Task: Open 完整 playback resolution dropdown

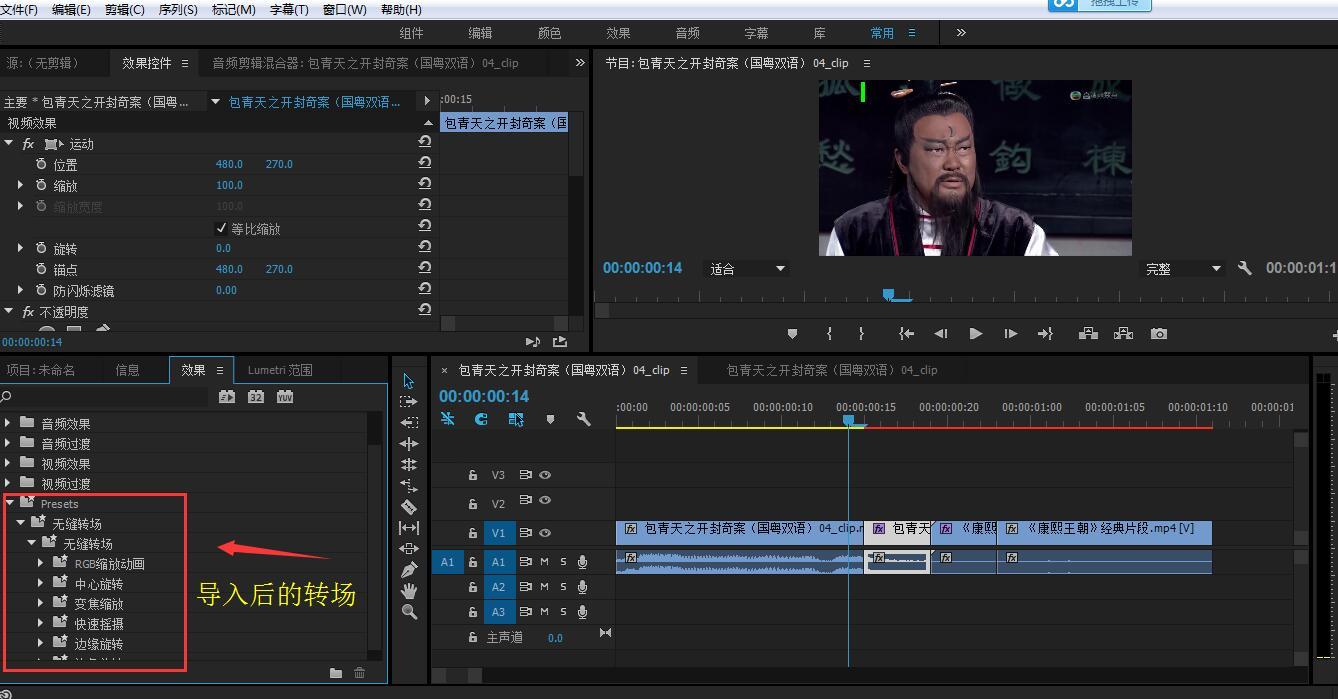Action: point(1183,268)
